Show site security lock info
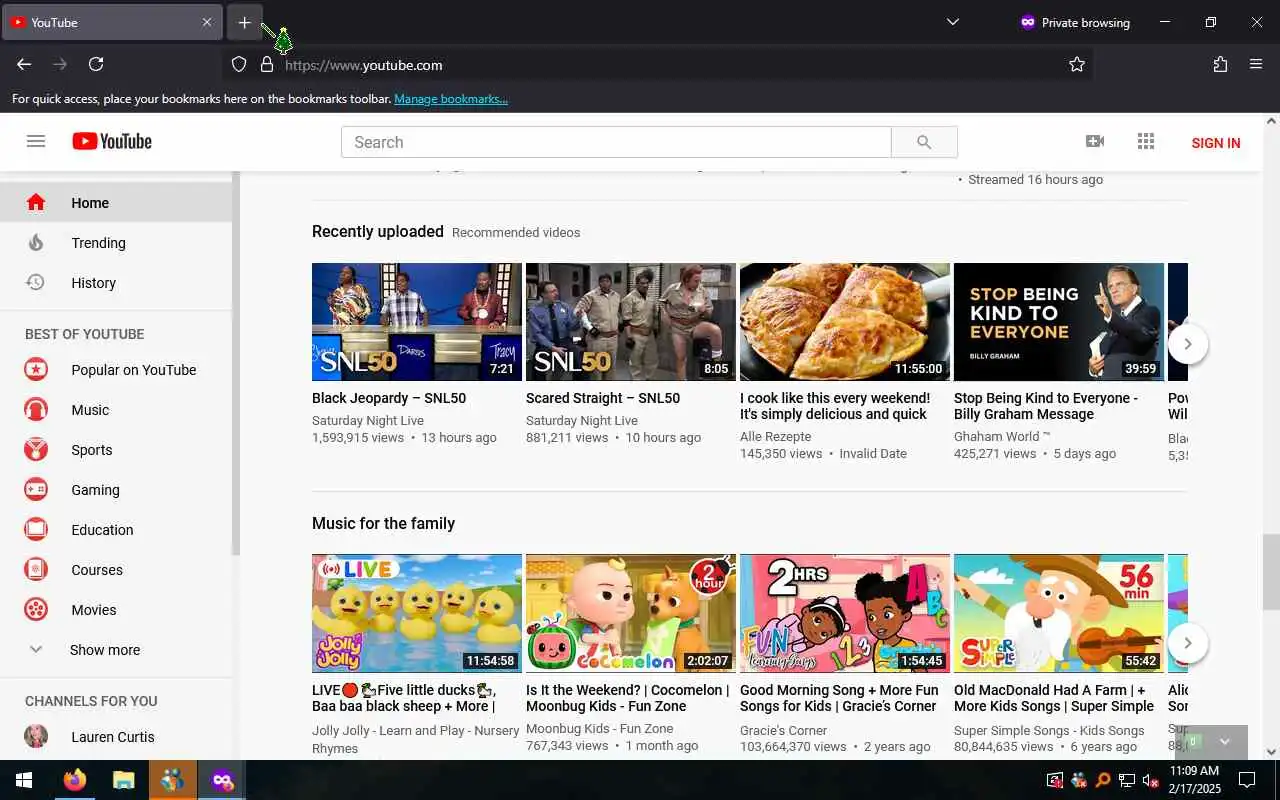Image resolution: width=1280 pixels, height=800 pixels. pyautogui.click(x=267, y=64)
